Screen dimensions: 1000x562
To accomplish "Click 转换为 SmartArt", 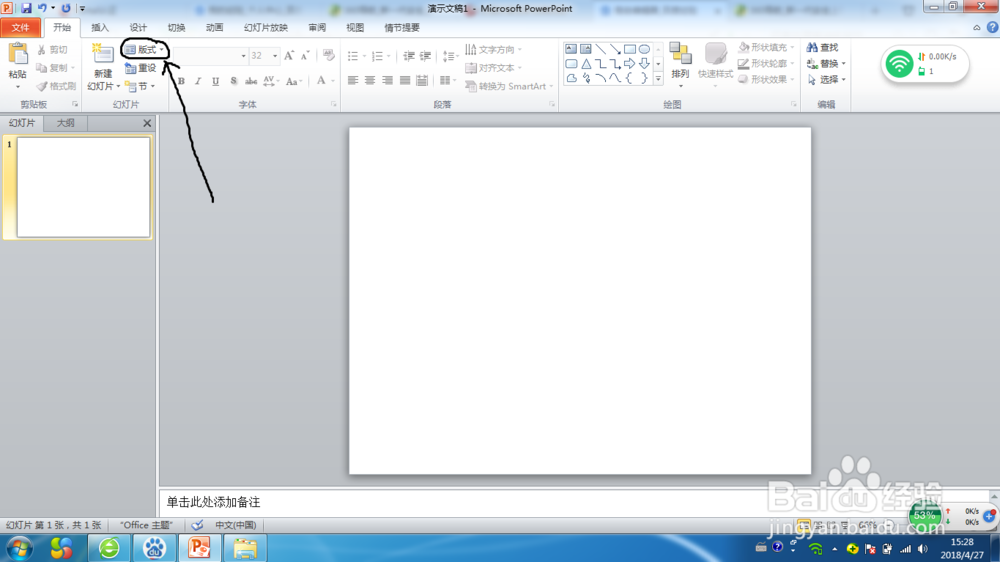I will coord(509,86).
